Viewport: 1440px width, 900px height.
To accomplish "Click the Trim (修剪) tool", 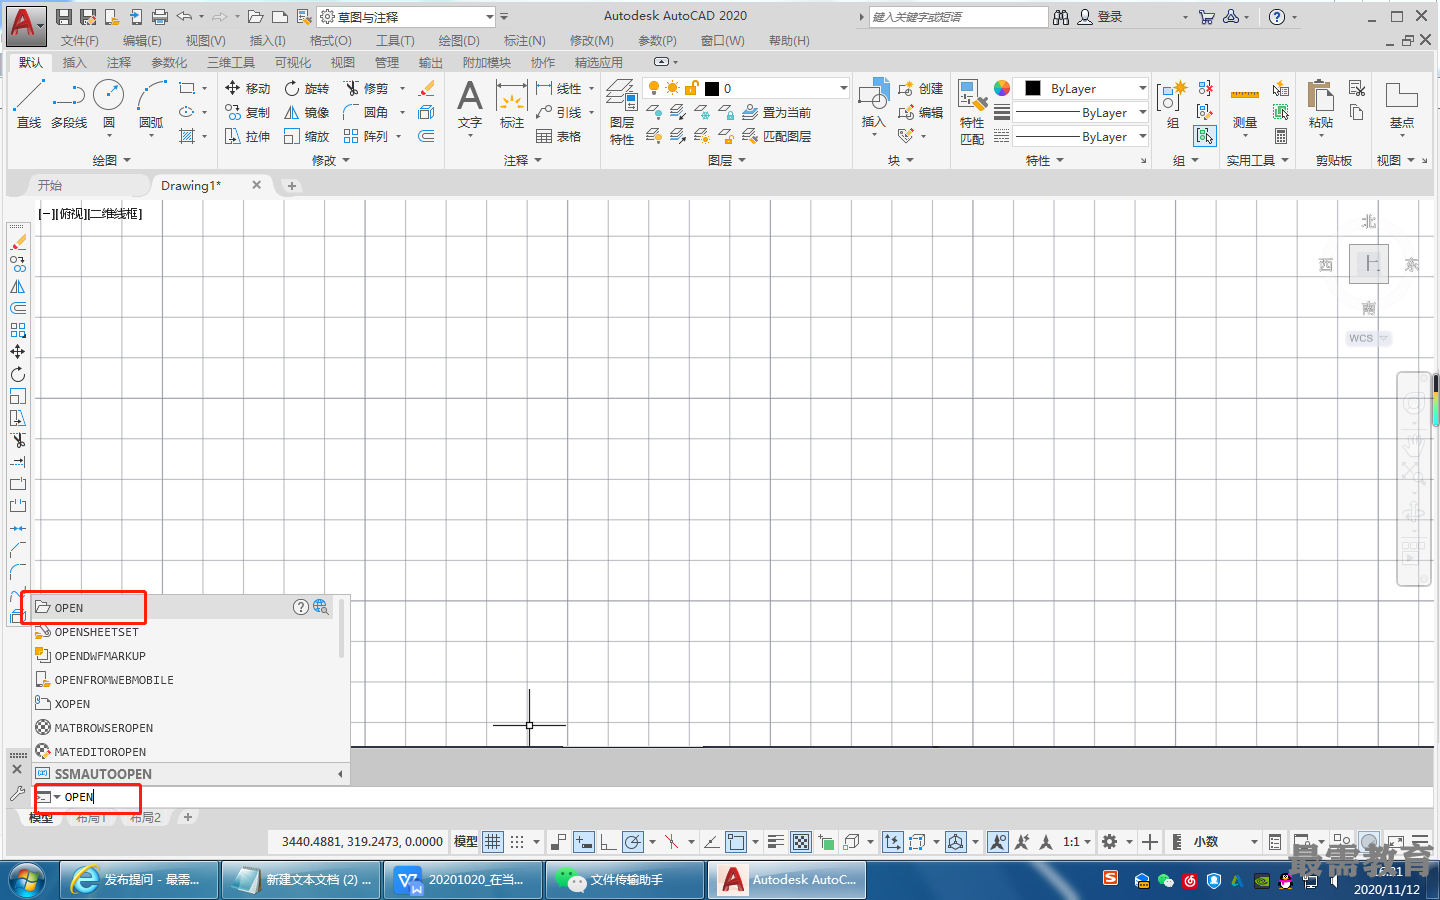I will point(366,88).
